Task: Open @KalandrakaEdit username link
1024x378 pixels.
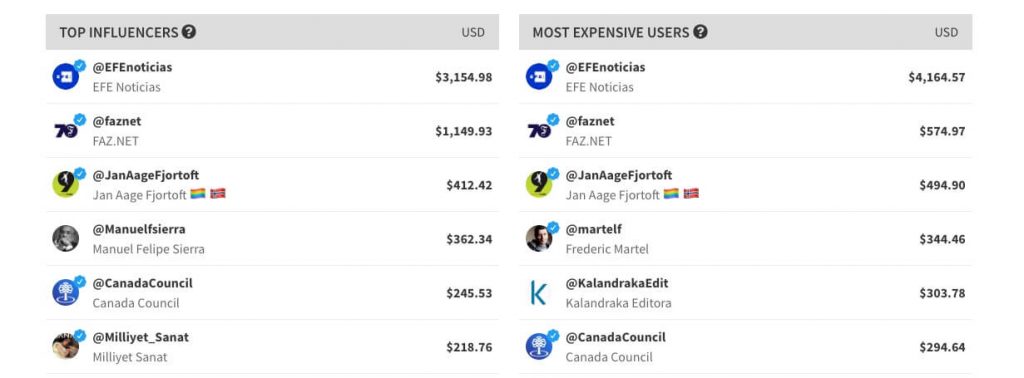Action: point(617,283)
